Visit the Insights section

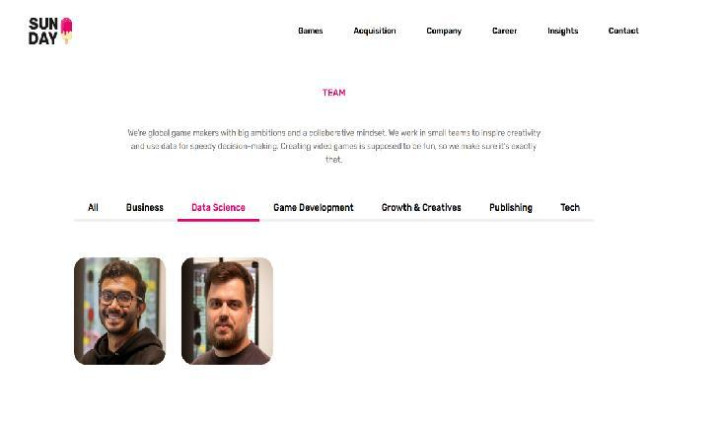562,31
